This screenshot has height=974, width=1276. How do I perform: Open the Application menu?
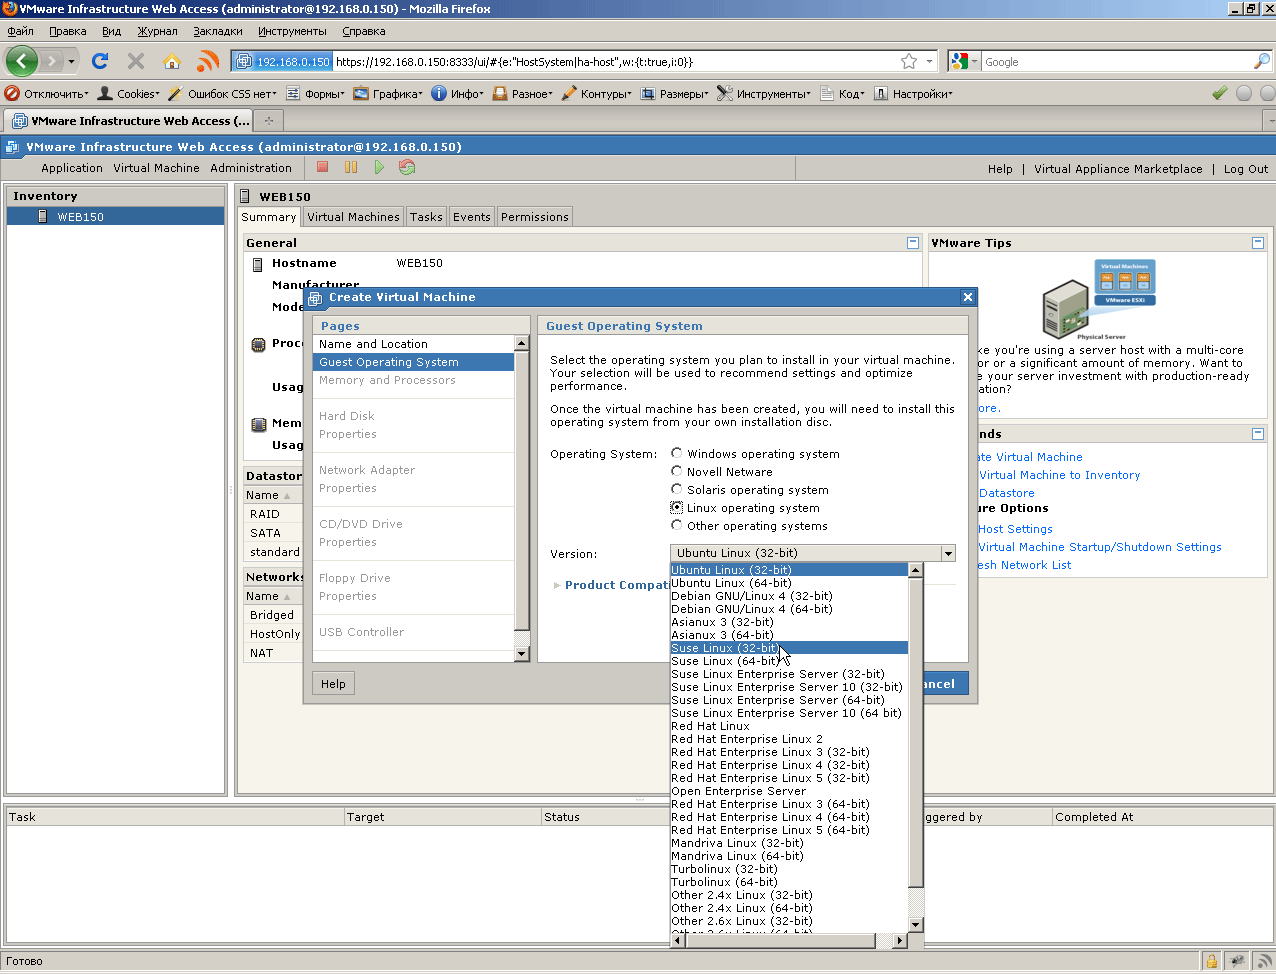72,168
